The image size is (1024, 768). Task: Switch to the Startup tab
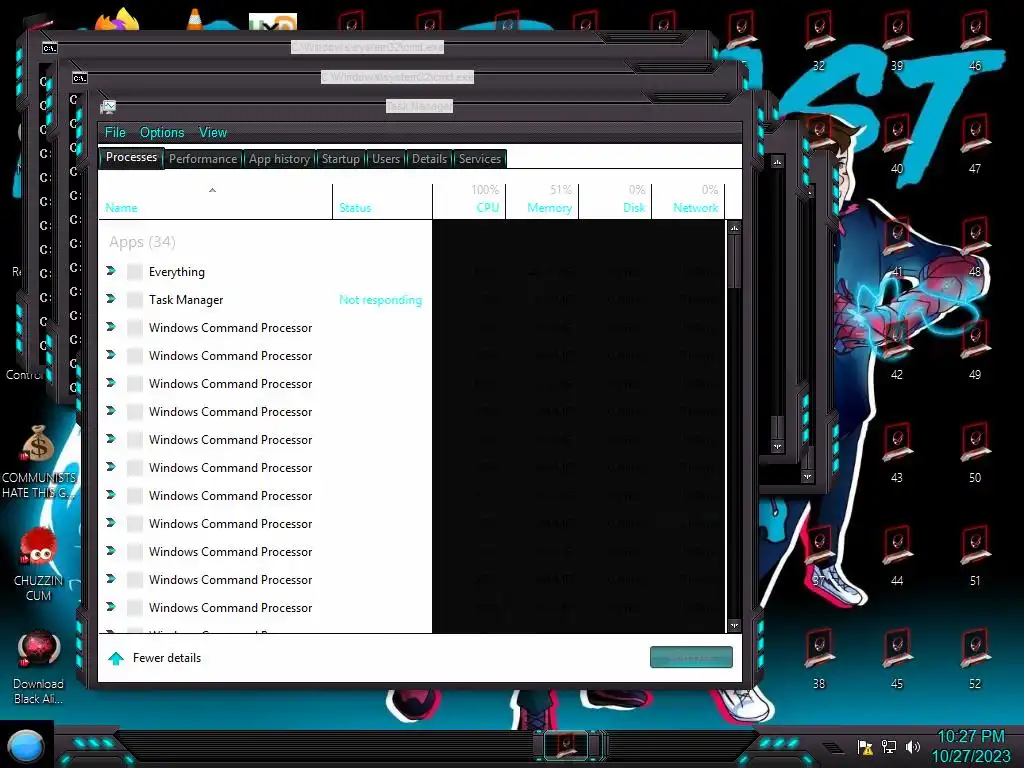(340, 159)
